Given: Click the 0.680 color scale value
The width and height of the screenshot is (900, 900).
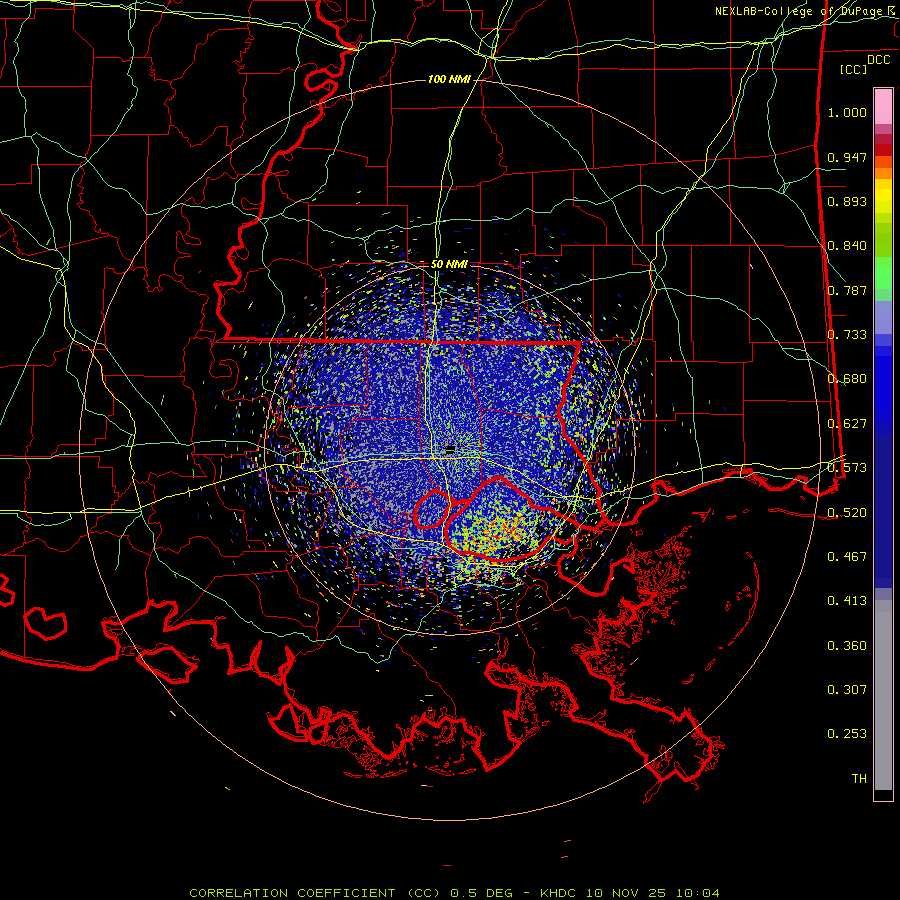Looking at the screenshot, I should (x=847, y=379).
